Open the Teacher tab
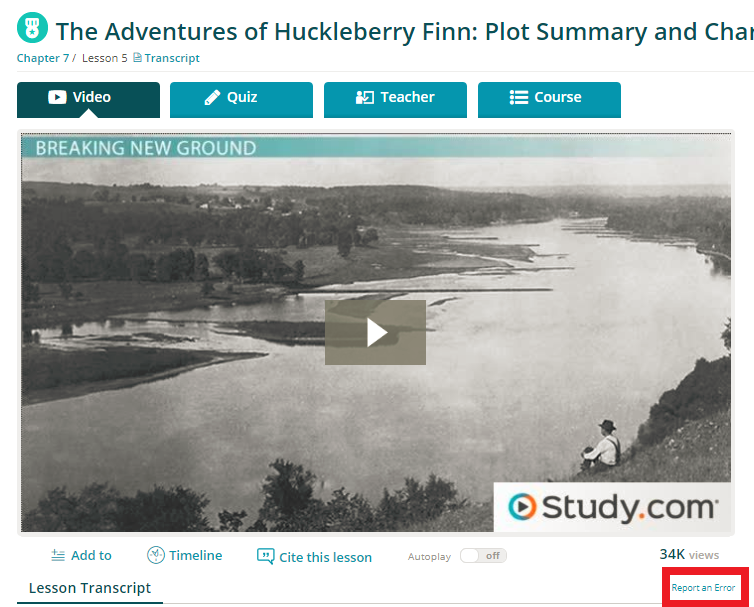The image size is (754, 607). point(395,100)
